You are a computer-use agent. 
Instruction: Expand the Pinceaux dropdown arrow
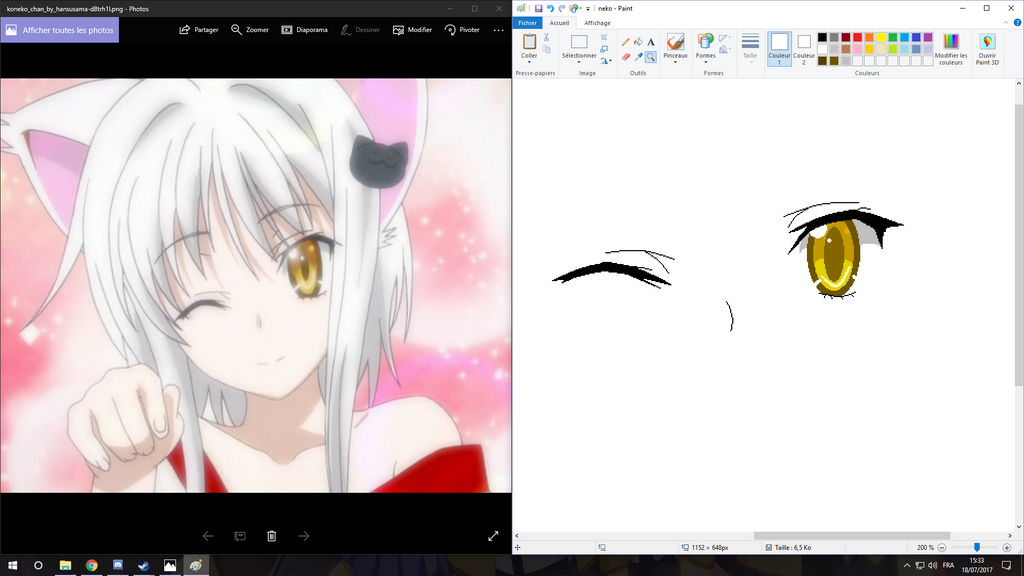pyautogui.click(x=675, y=63)
